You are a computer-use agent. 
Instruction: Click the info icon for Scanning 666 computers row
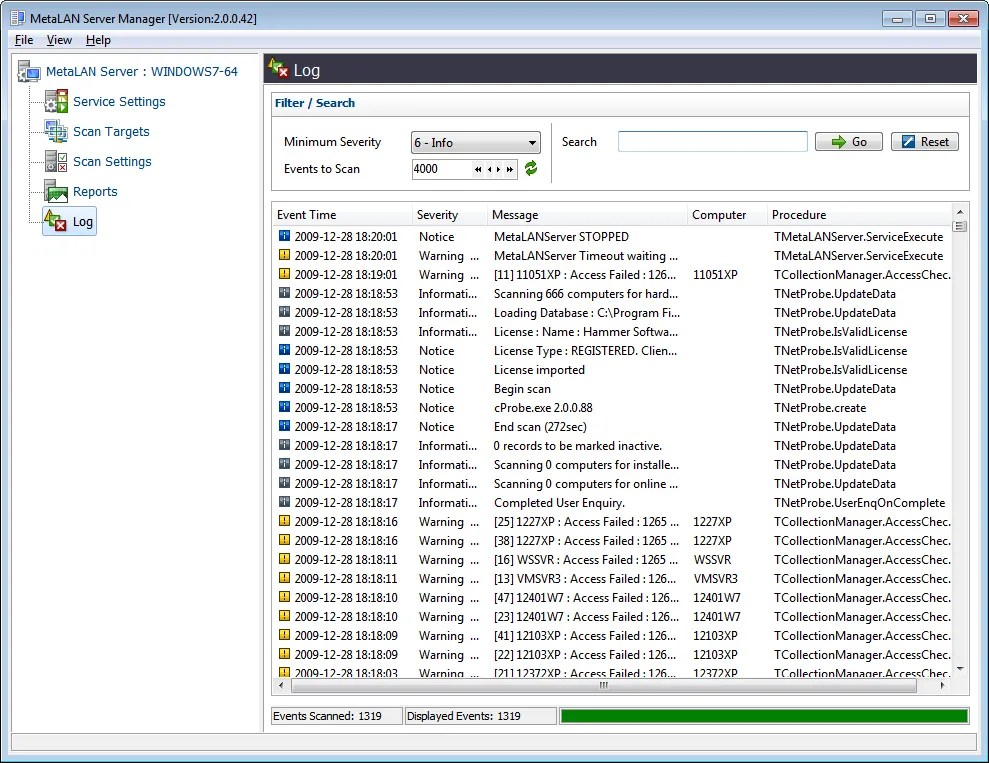(284, 293)
